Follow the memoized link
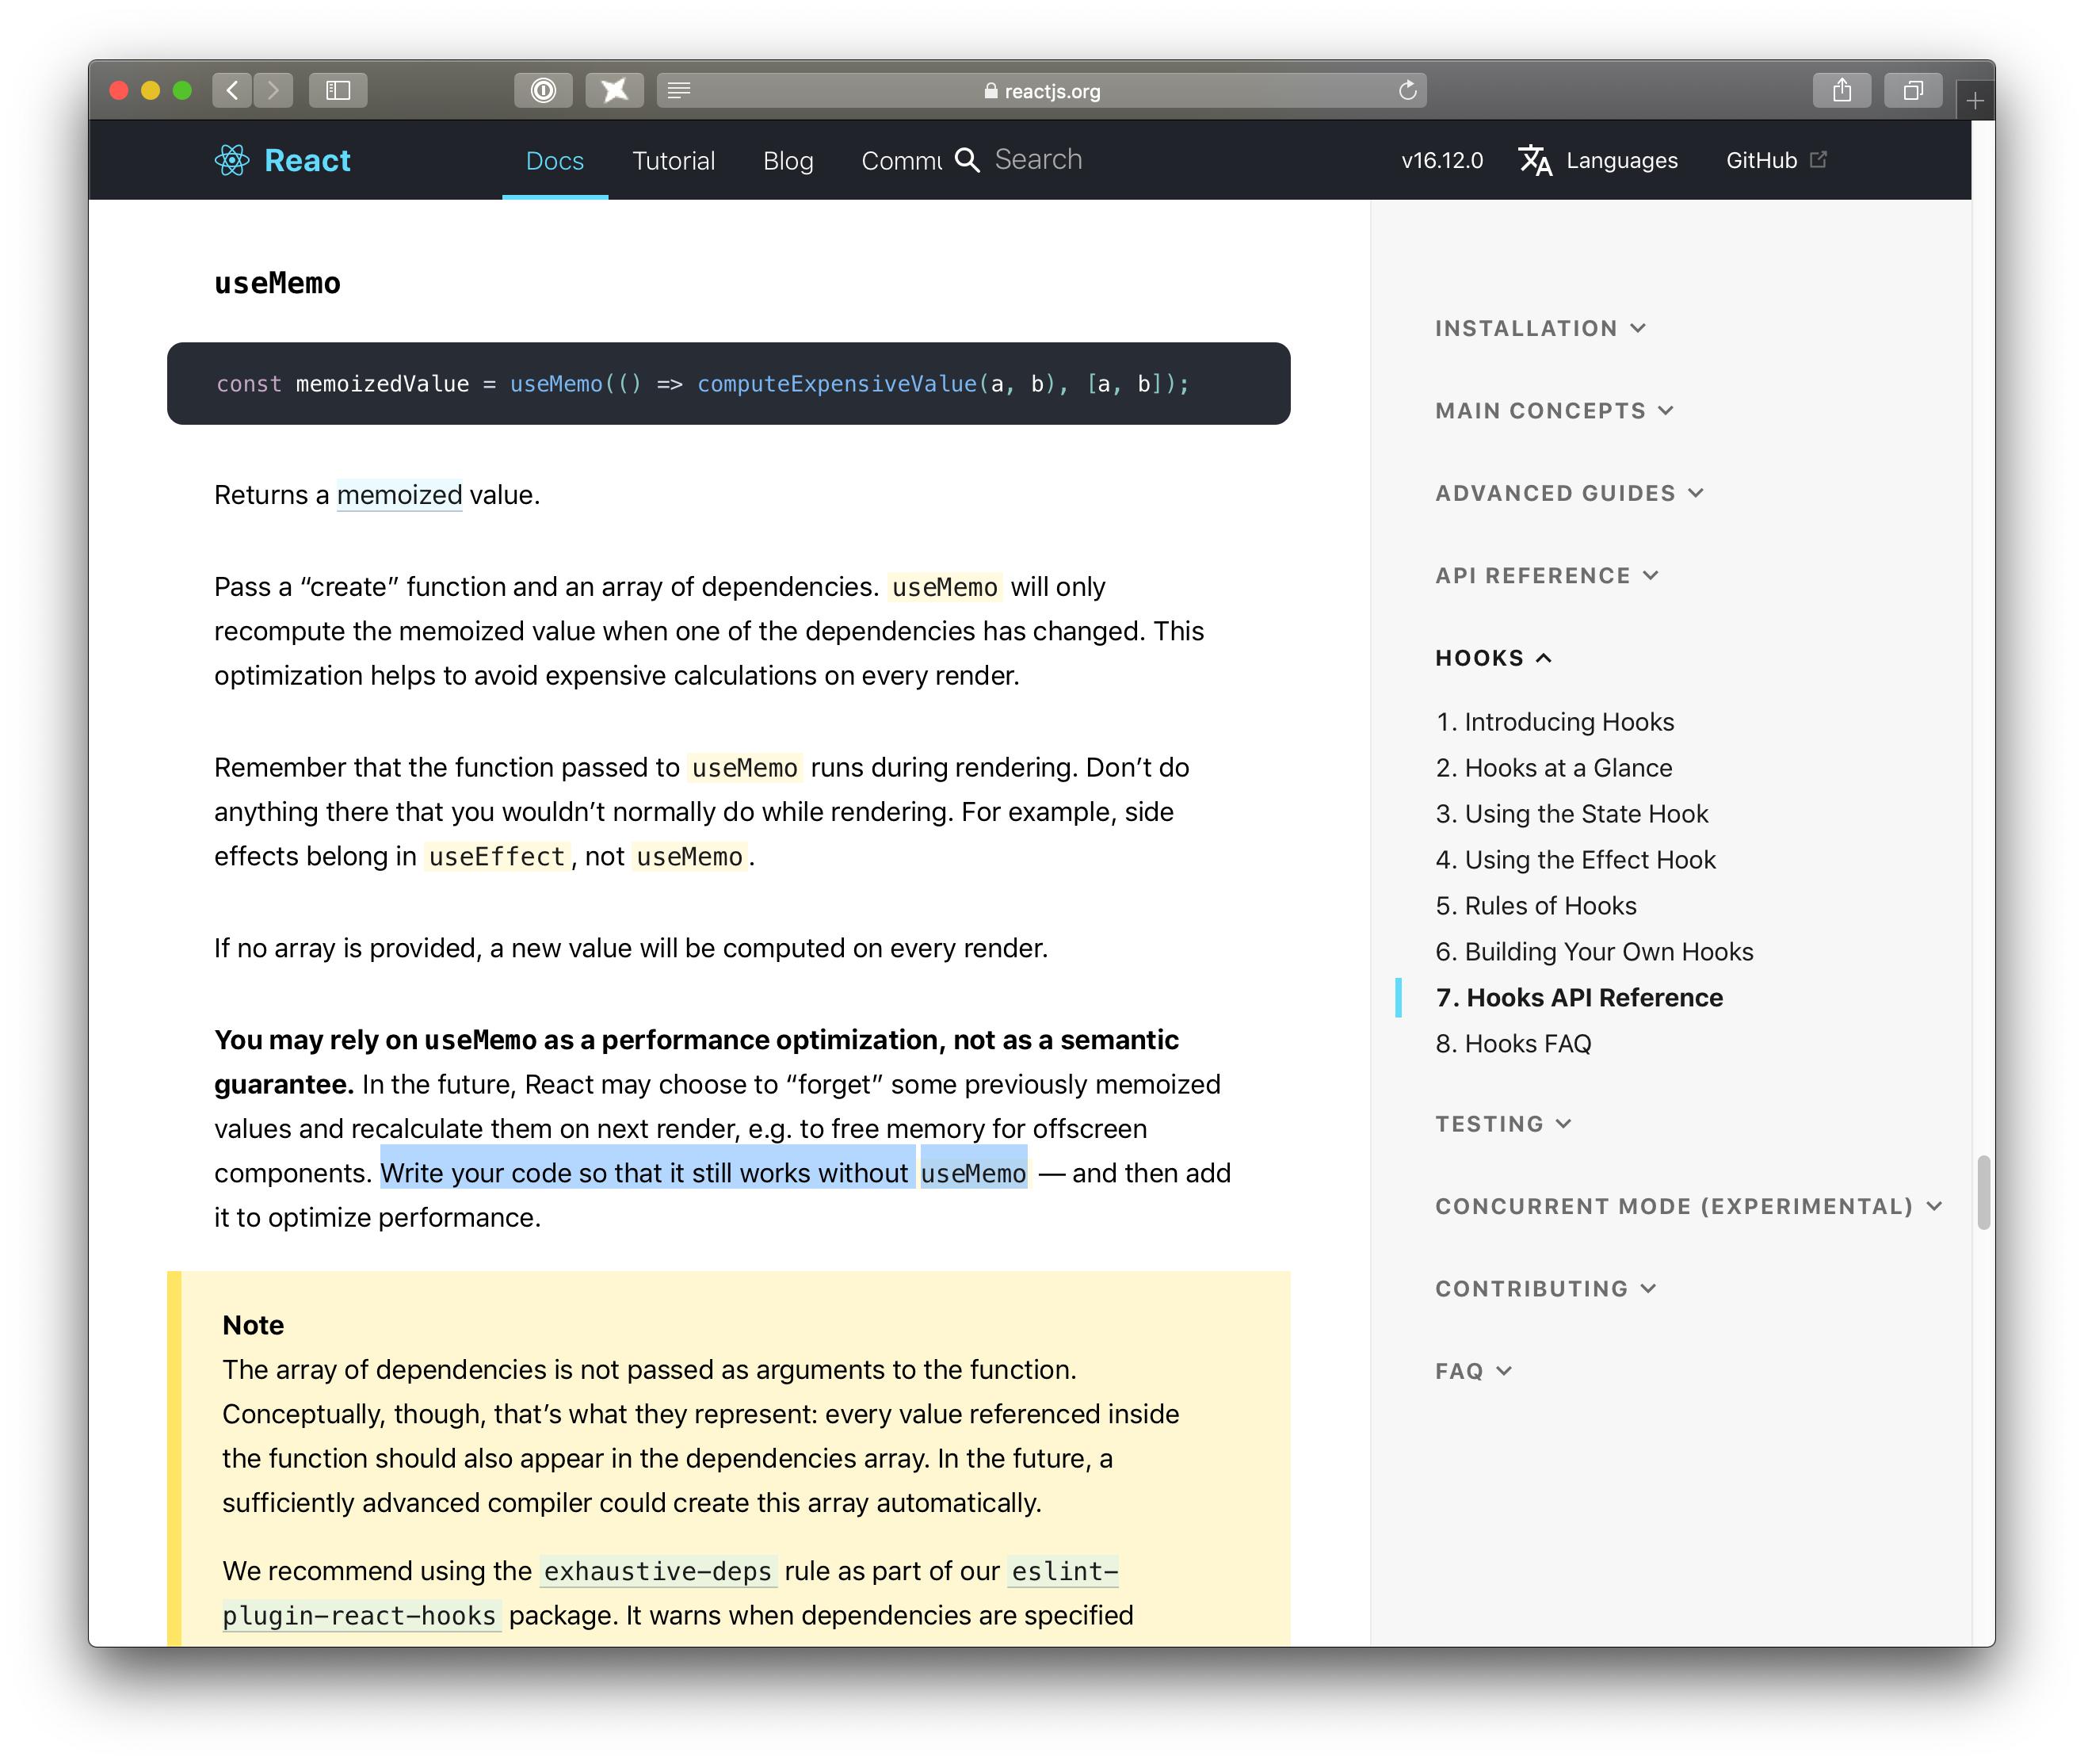 (x=399, y=495)
